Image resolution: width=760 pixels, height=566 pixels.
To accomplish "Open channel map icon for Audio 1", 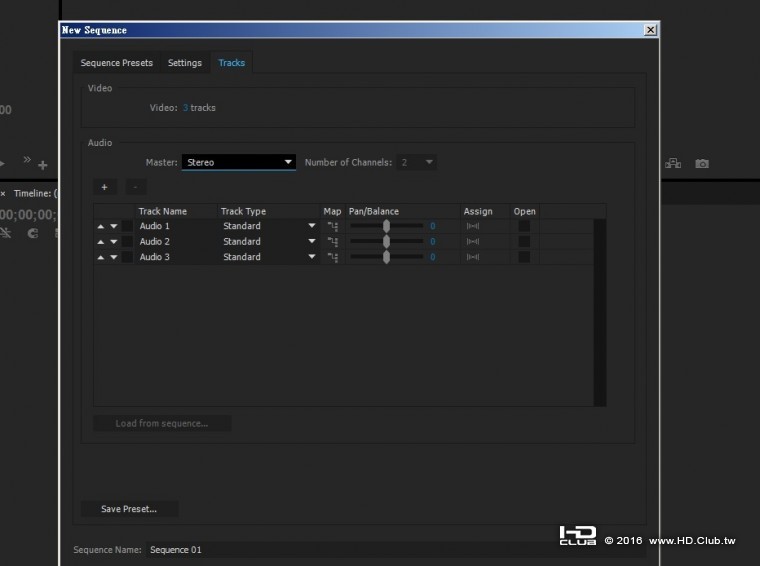I will click(333, 227).
